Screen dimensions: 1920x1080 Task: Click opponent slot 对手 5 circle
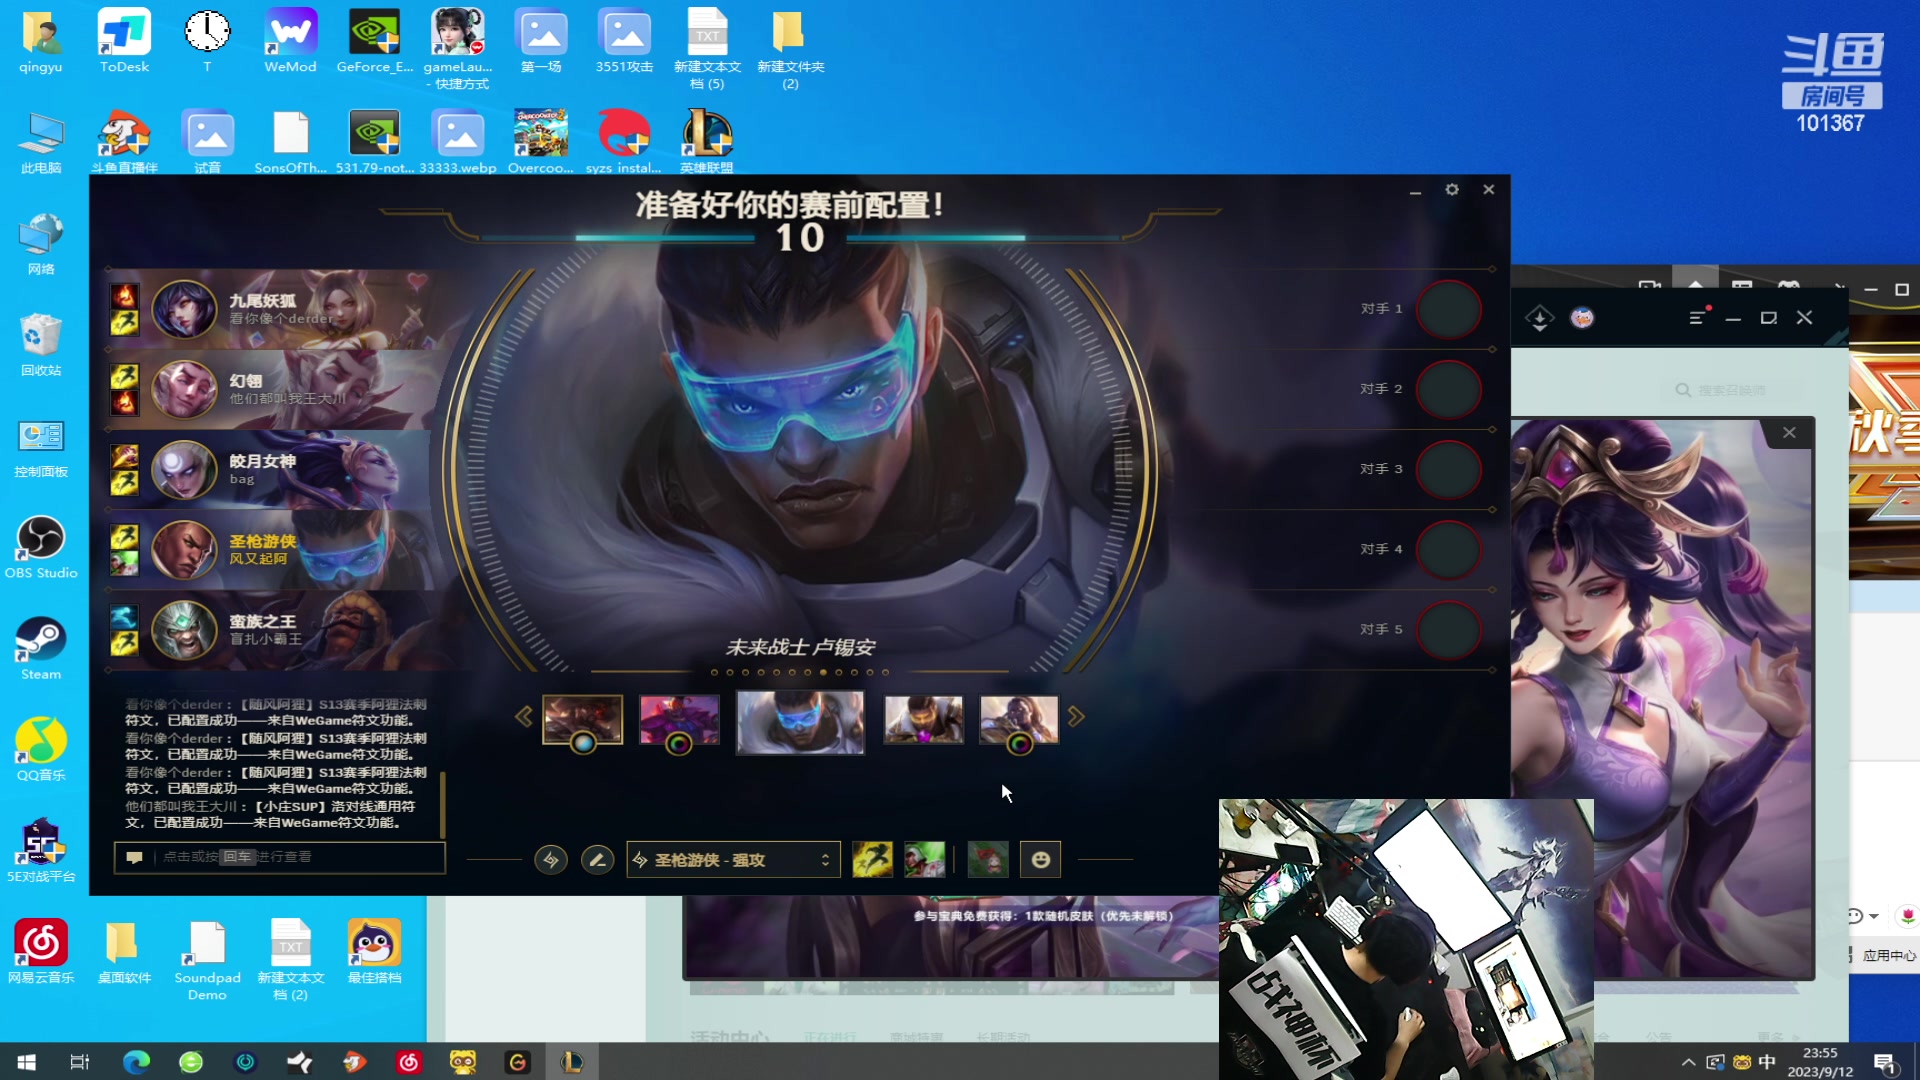(x=1449, y=629)
